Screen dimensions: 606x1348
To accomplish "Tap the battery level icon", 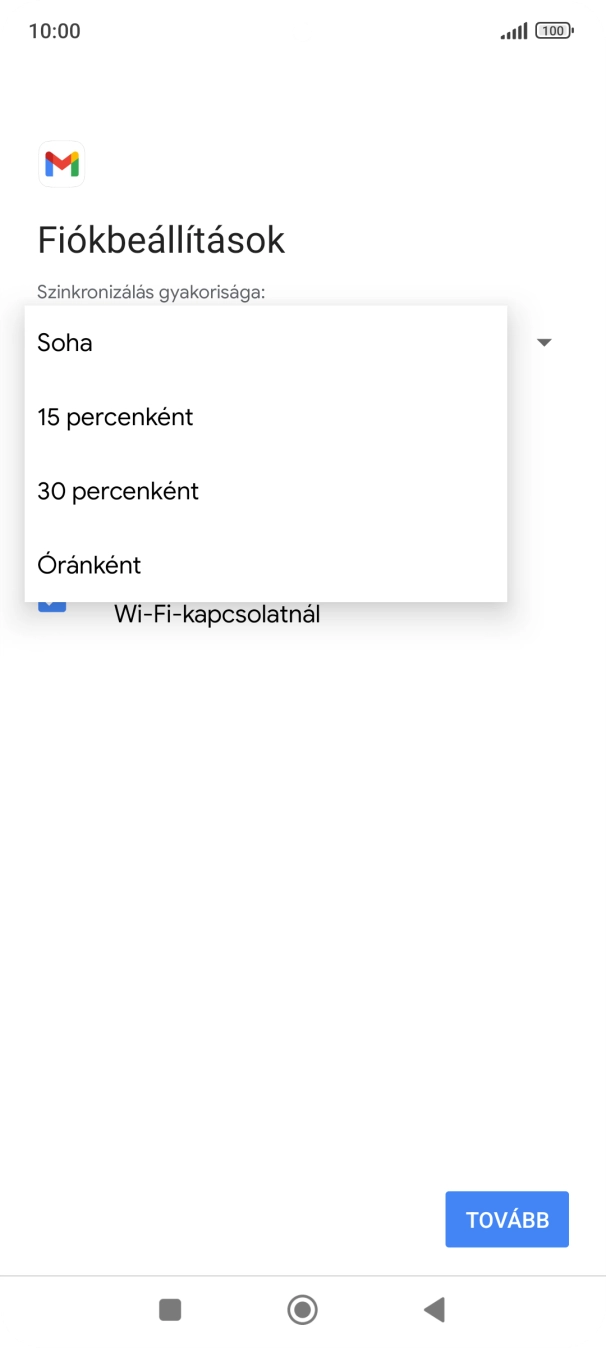I will click(553, 32).
